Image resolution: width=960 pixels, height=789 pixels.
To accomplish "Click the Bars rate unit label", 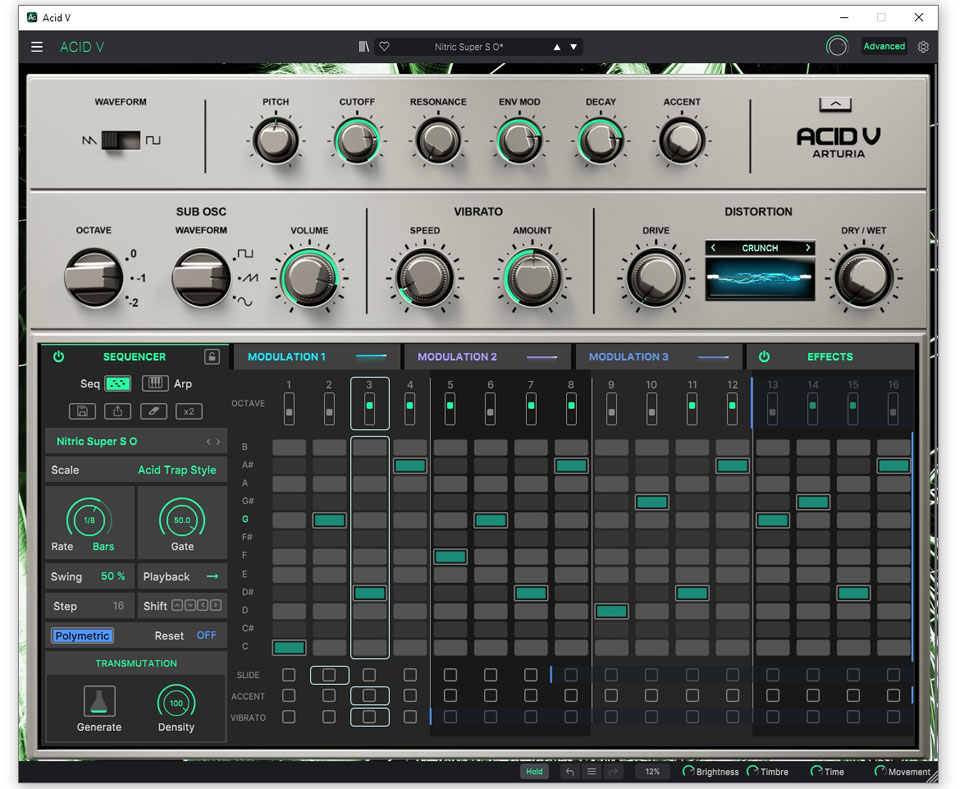I will [x=103, y=547].
